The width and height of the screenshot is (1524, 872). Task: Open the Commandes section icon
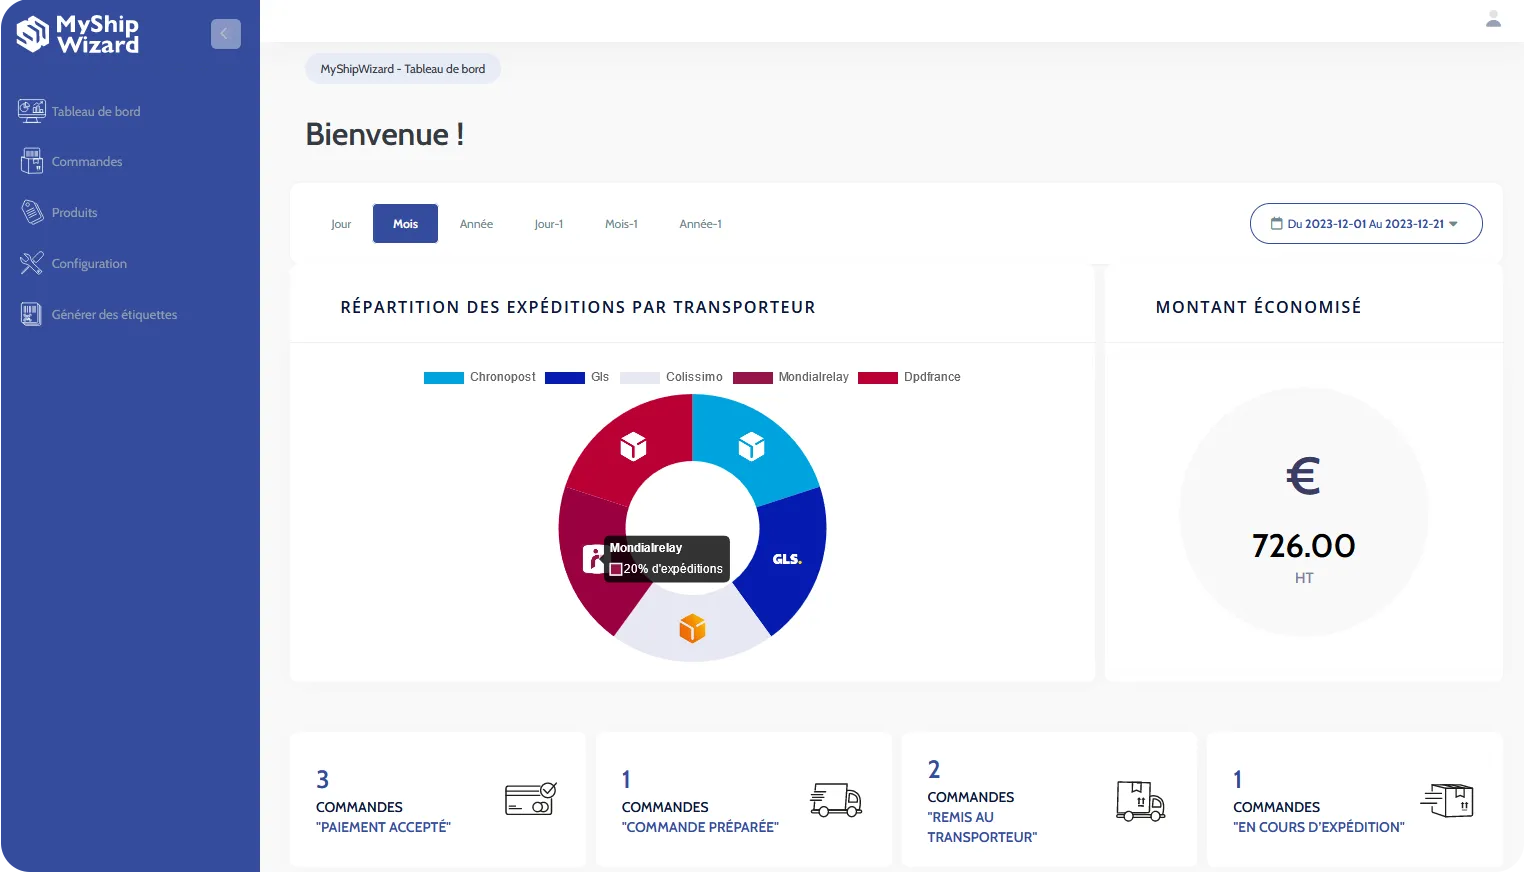click(x=31, y=161)
